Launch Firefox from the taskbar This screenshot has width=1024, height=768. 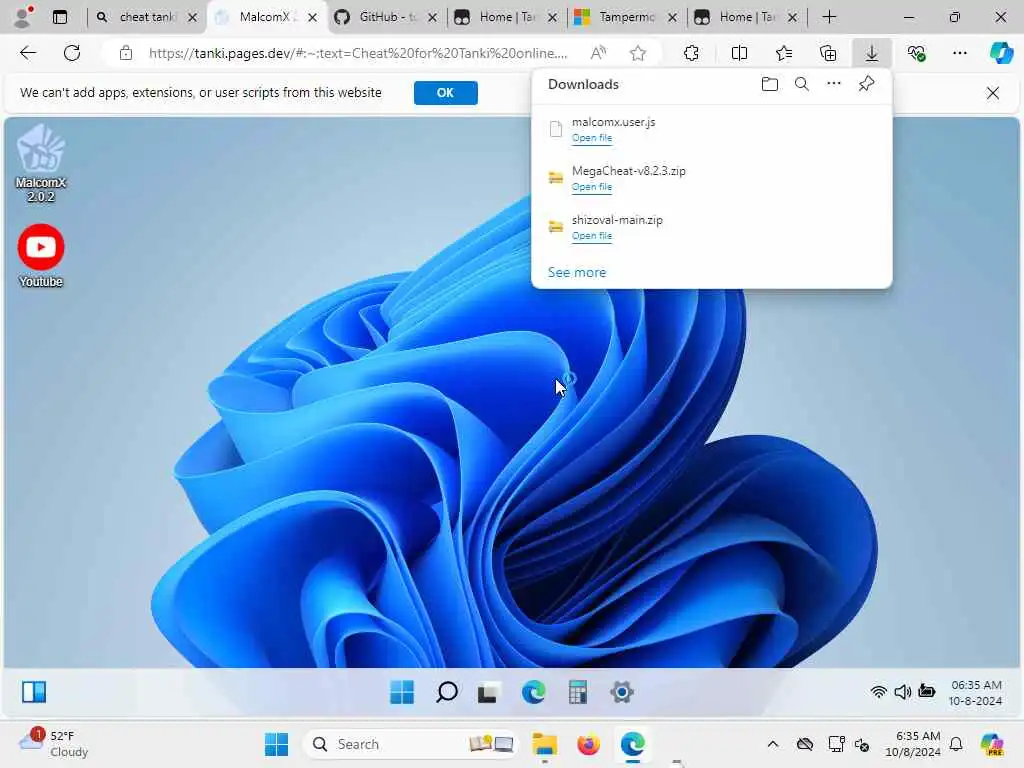pos(588,744)
